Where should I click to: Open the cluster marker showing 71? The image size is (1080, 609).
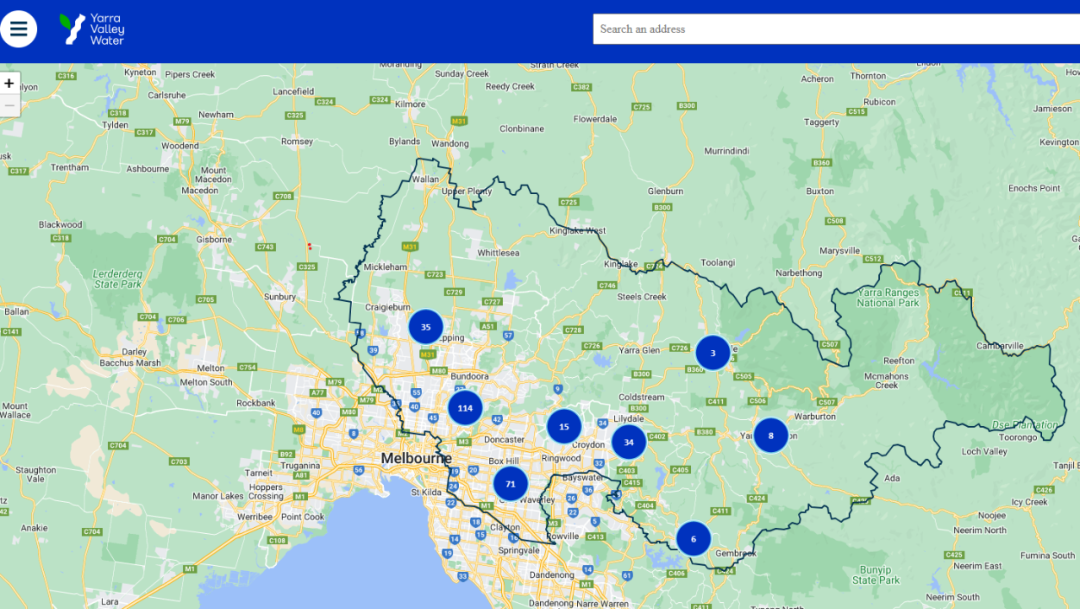click(510, 484)
